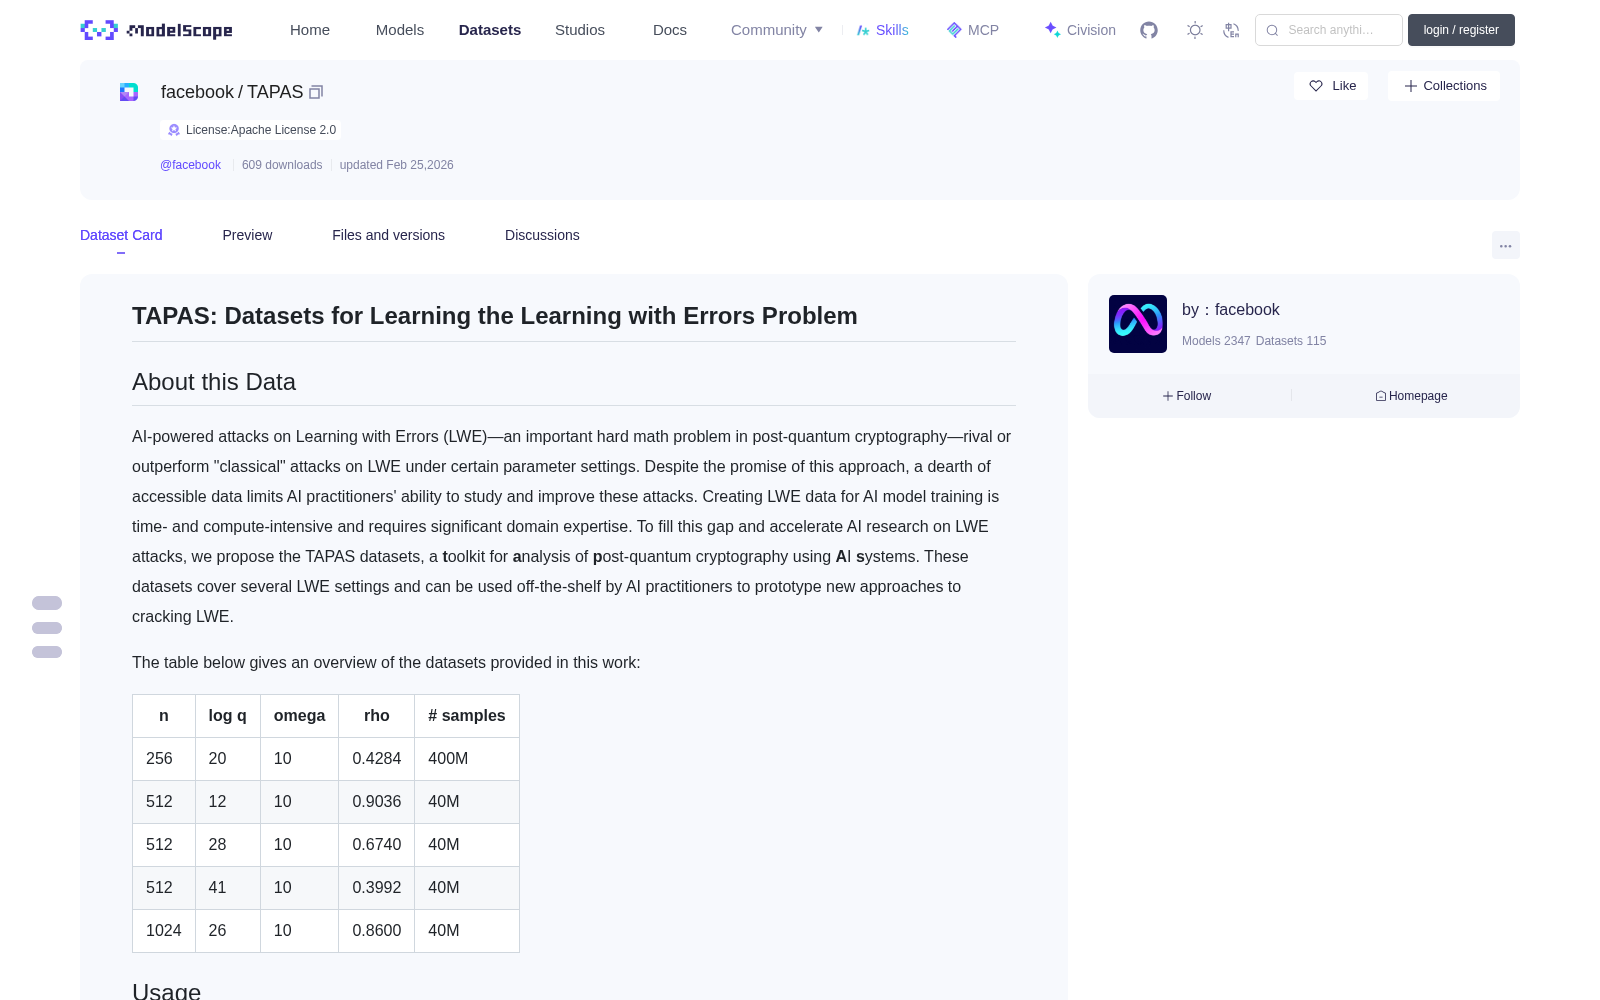Switch language with the translate icon

point(1231,30)
